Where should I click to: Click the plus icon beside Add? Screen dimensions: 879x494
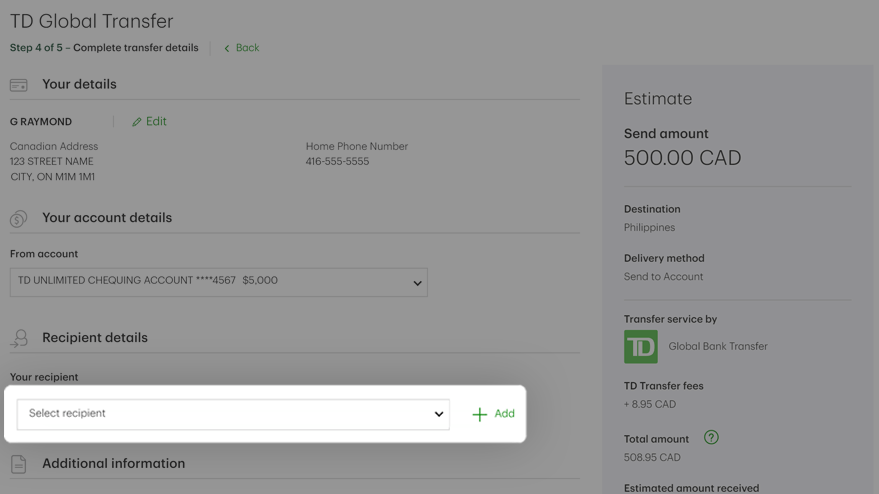tap(479, 414)
